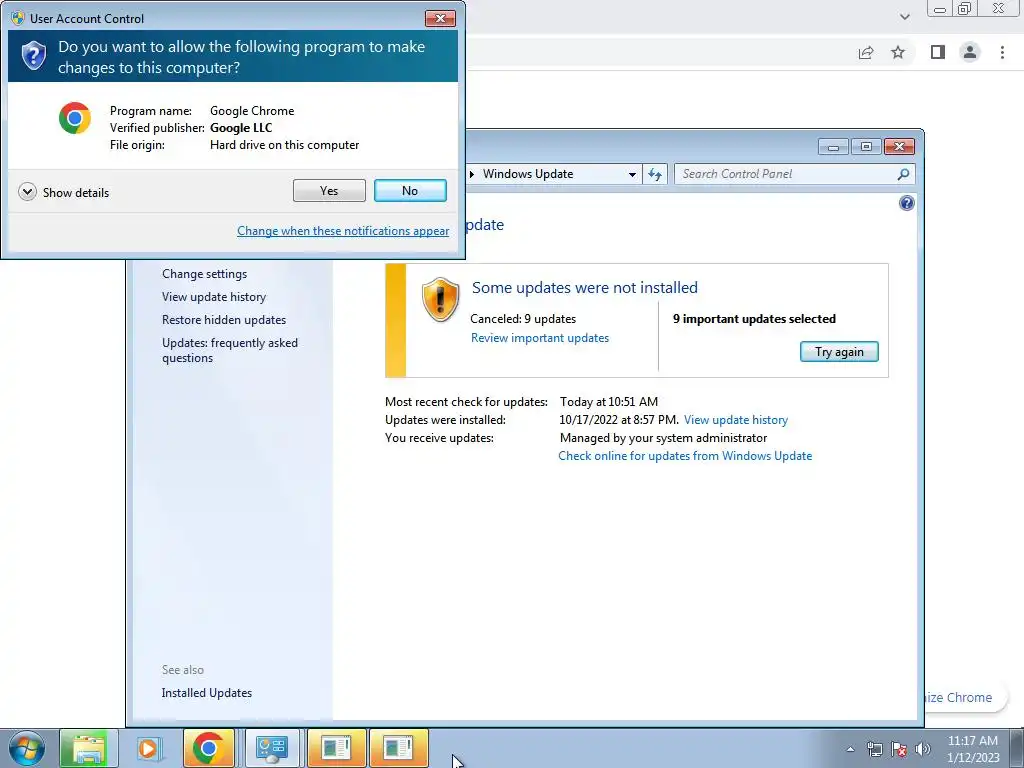The height and width of the screenshot is (768, 1024).
Task: Click the refresh button beside the address bar
Action: [x=655, y=174]
